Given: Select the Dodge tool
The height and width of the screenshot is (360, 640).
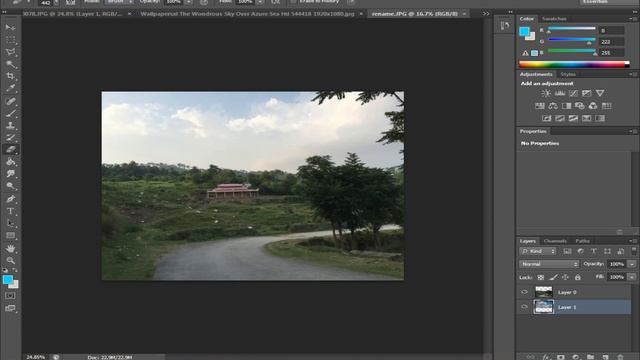Looking at the screenshot, I should (x=11, y=186).
